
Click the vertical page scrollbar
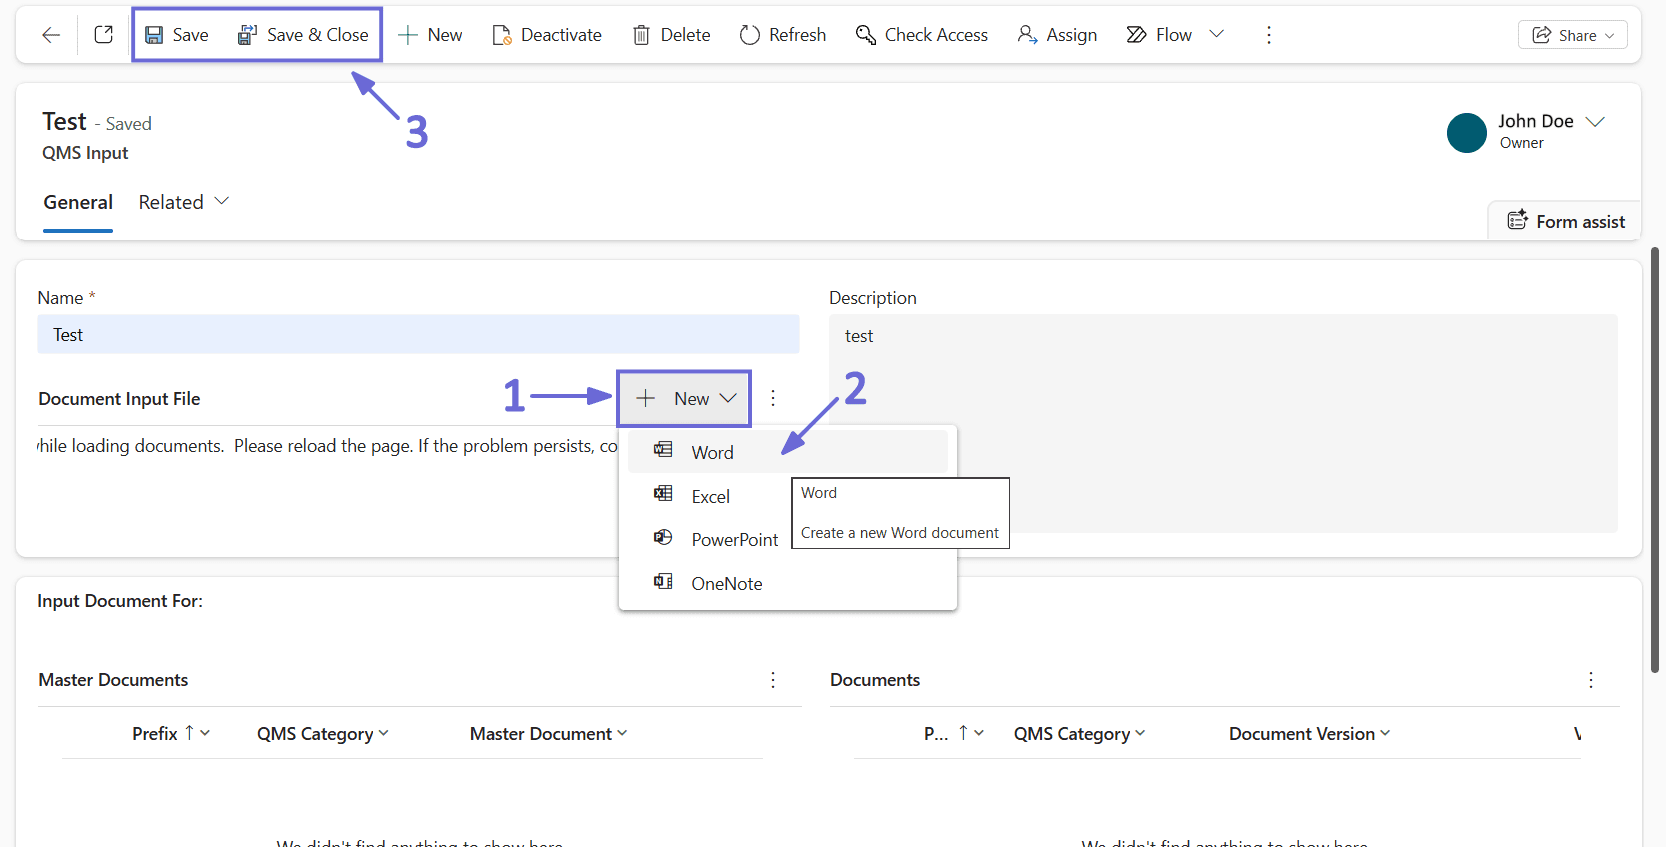click(1655, 460)
